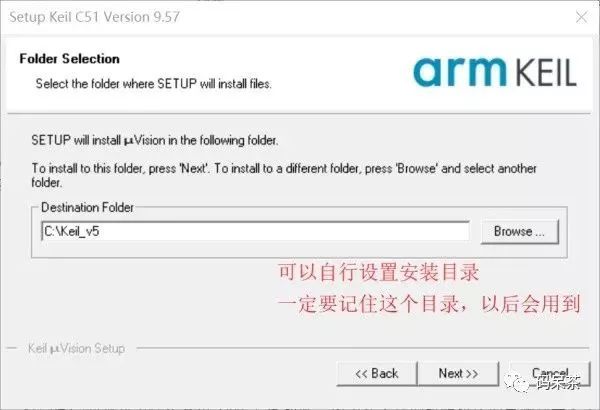Click the red text 以后会用到
The image size is (600, 410).
(530, 304)
